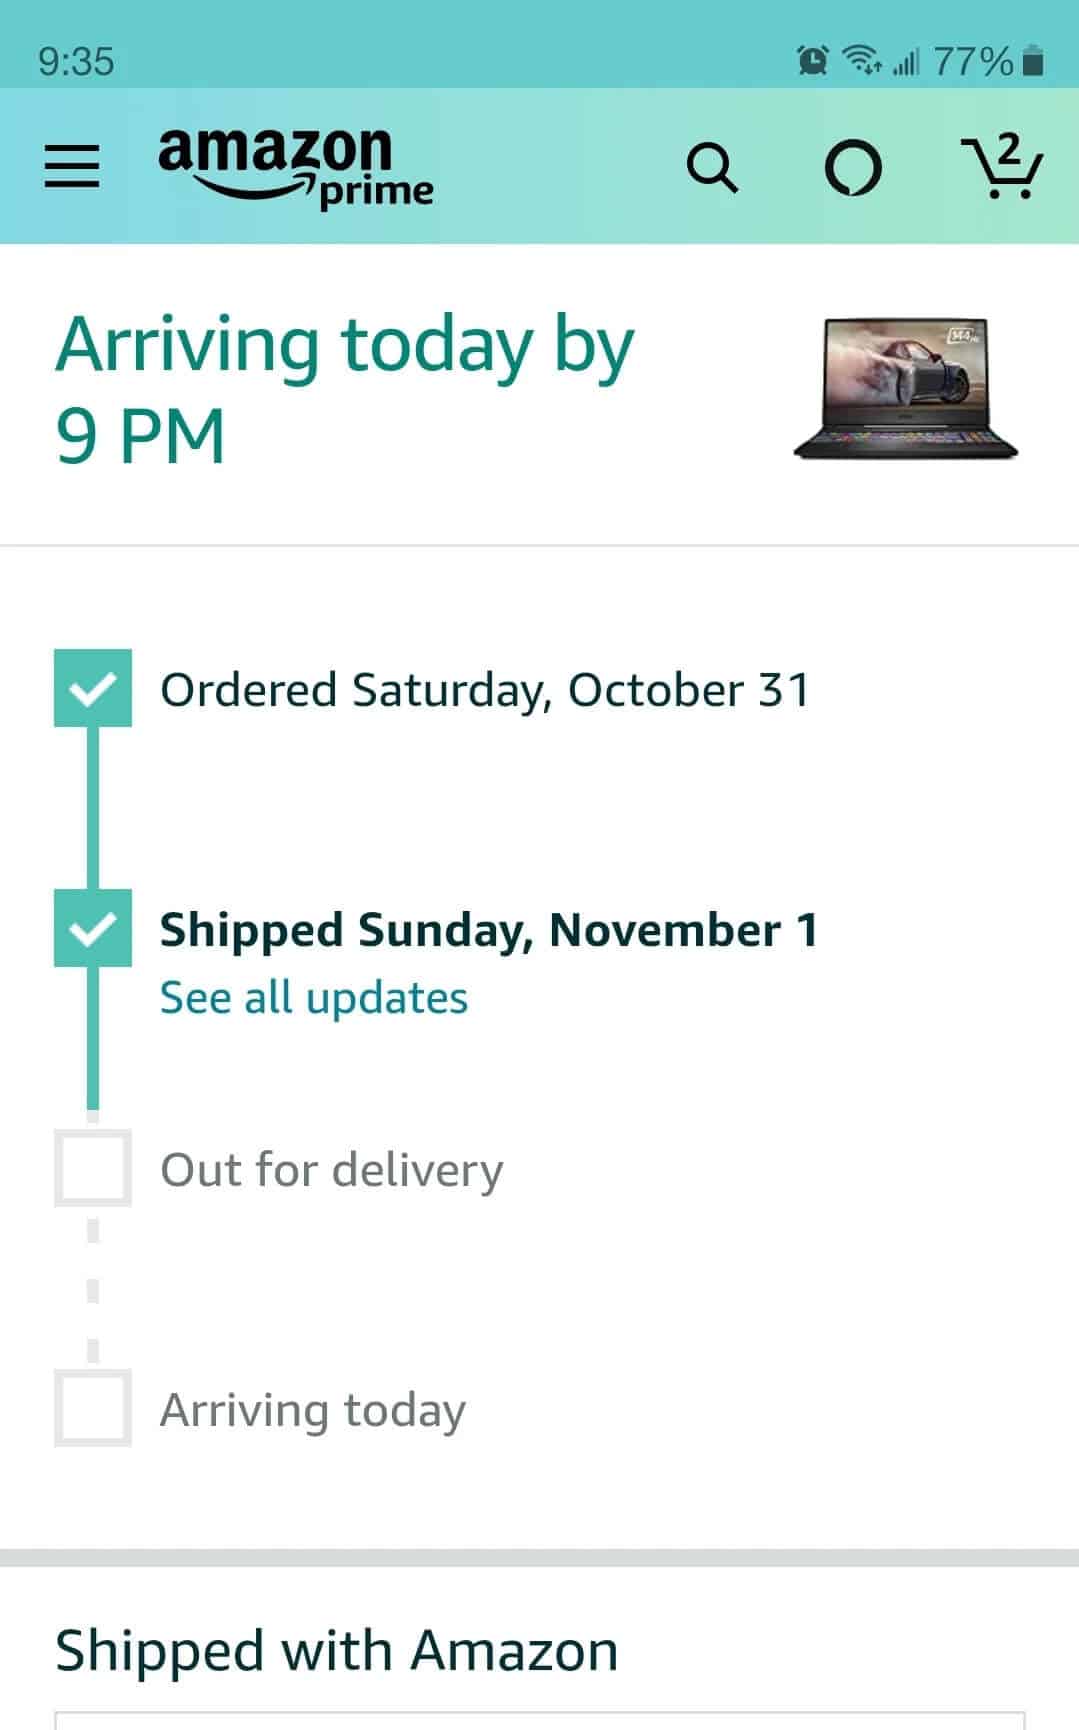
Task: Tap the Shipped with Amazon section header
Action: (x=337, y=1650)
